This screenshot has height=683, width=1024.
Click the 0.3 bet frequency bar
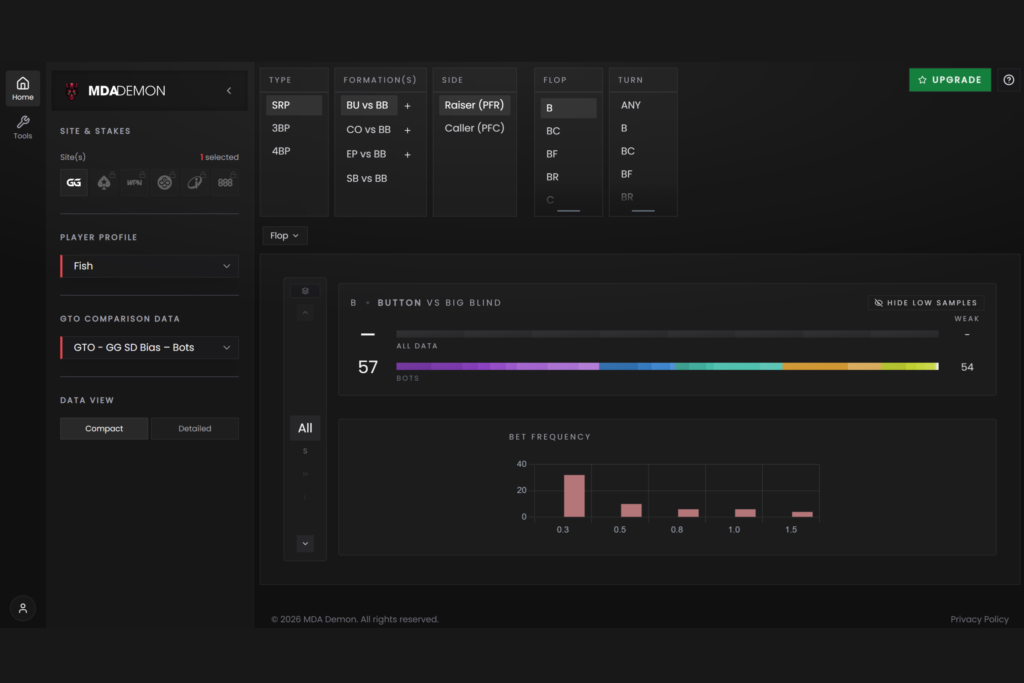574,496
